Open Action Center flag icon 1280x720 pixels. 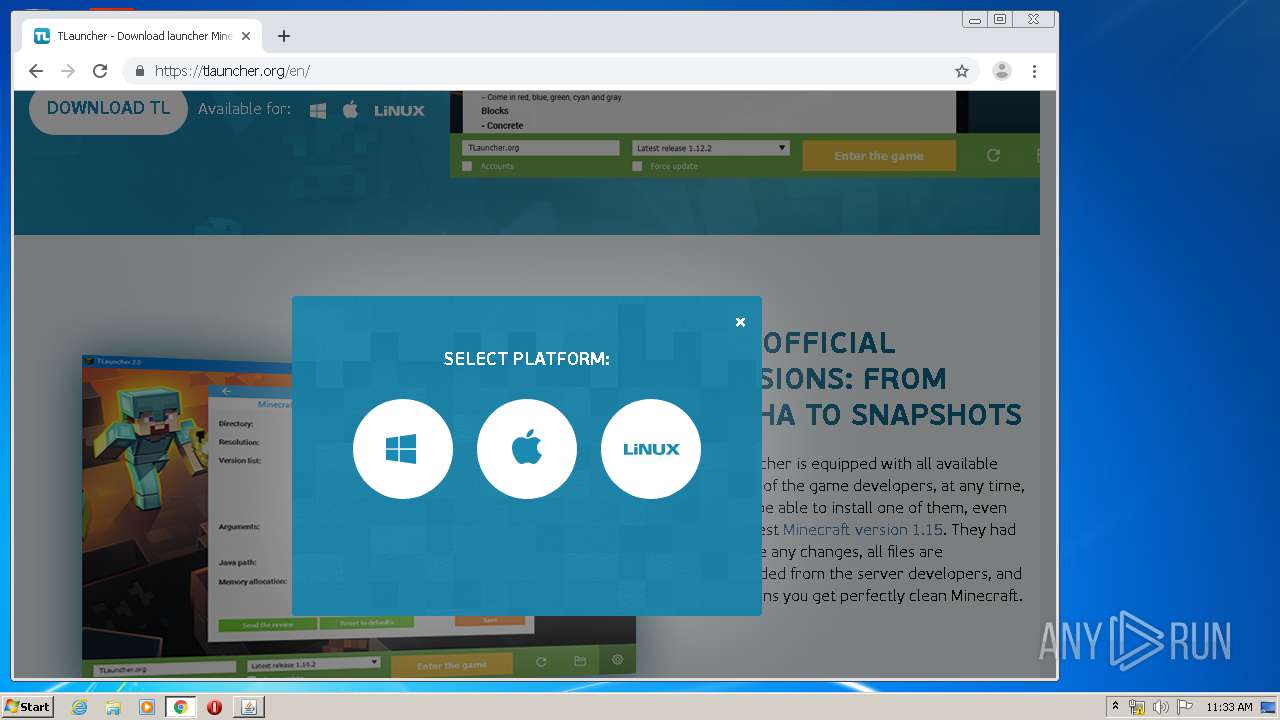click(1185, 707)
